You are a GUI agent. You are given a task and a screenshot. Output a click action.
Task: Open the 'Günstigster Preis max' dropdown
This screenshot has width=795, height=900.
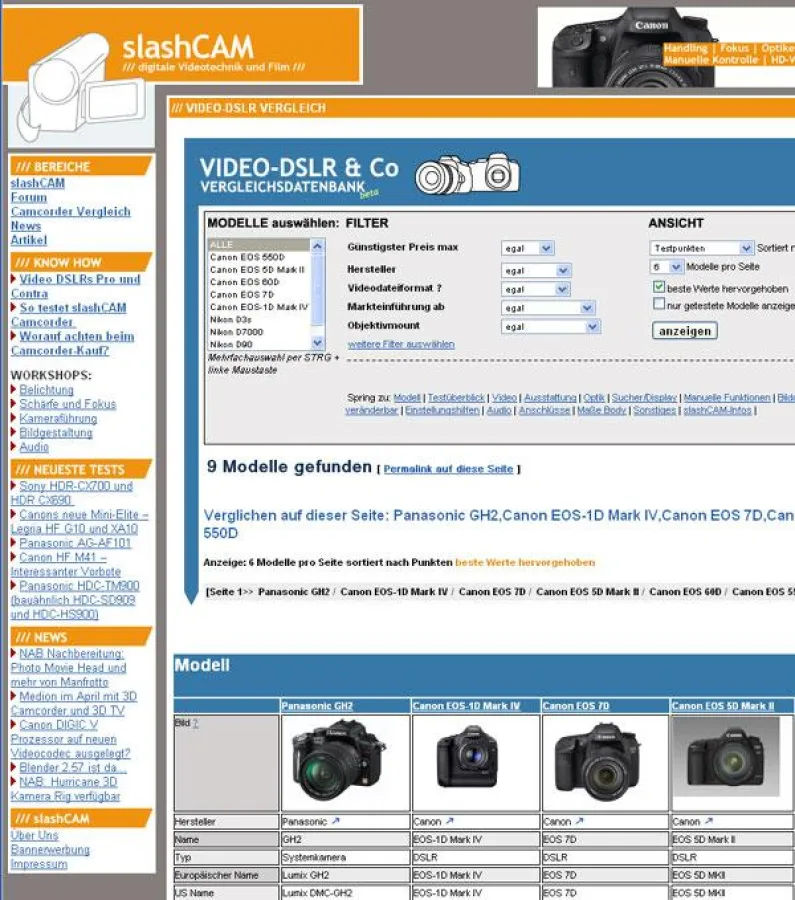tap(527, 248)
